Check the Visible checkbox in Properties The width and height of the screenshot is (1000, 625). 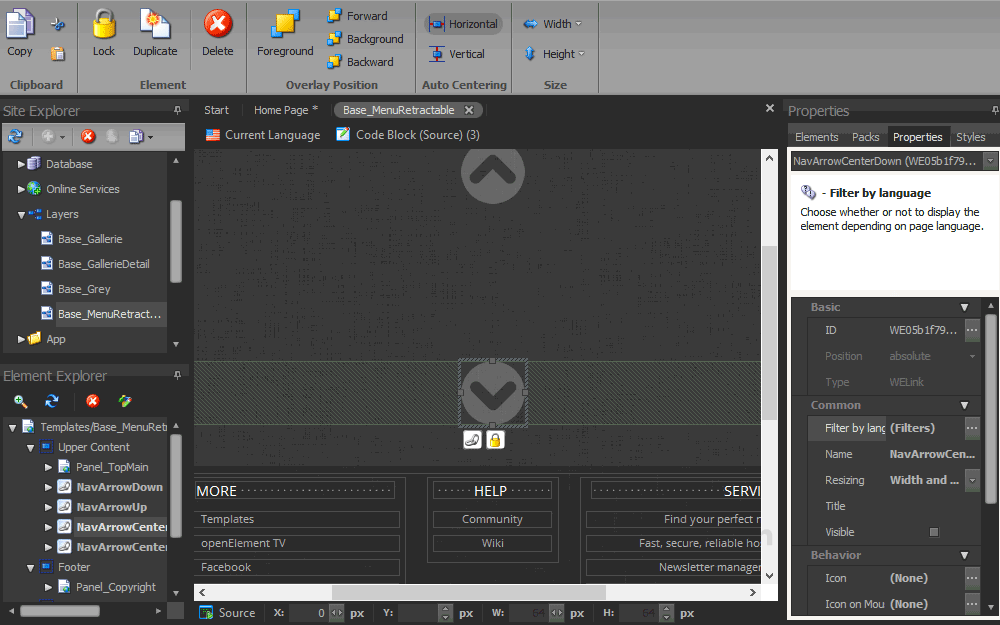(933, 531)
